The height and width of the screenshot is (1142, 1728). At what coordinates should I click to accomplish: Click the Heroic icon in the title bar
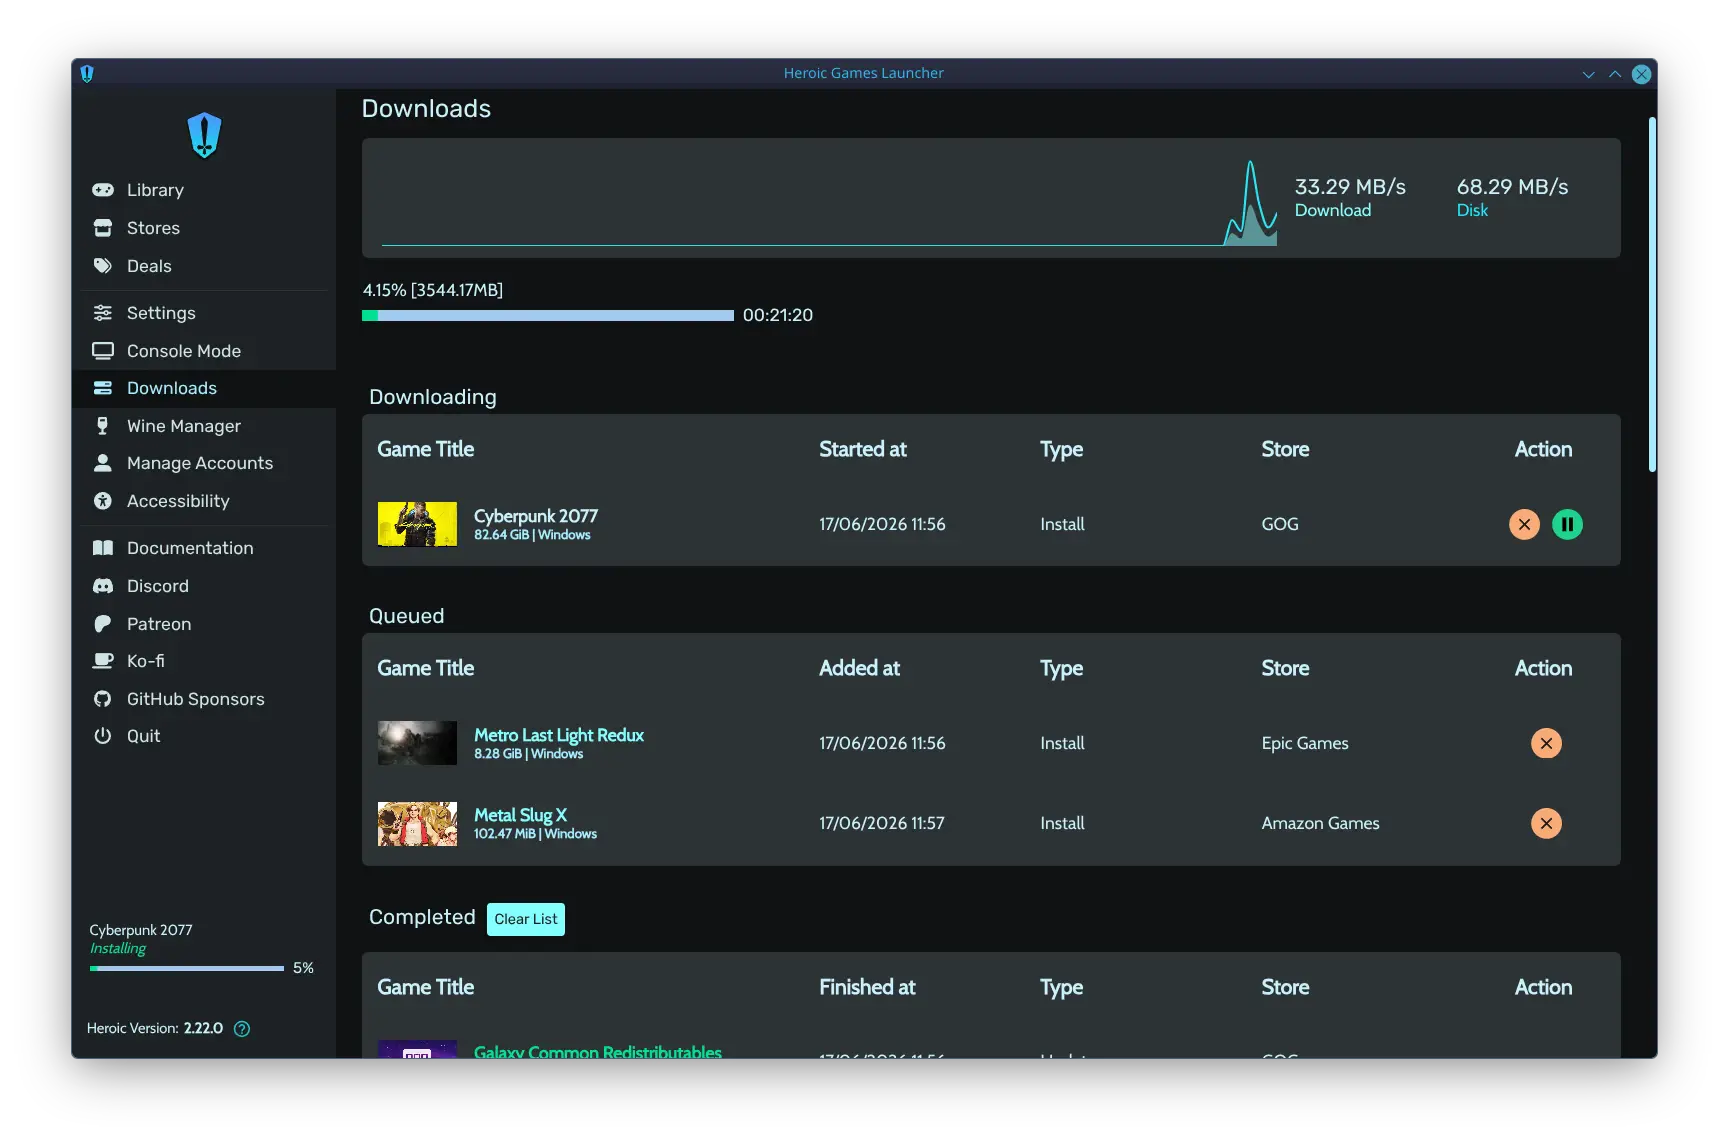[87, 73]
